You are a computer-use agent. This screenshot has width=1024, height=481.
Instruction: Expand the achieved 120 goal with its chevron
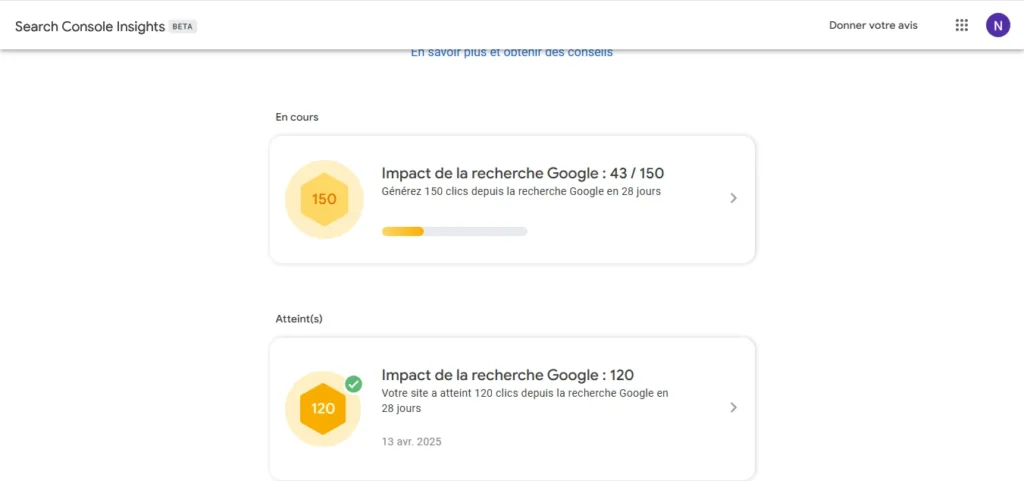(x=733, y=407)
